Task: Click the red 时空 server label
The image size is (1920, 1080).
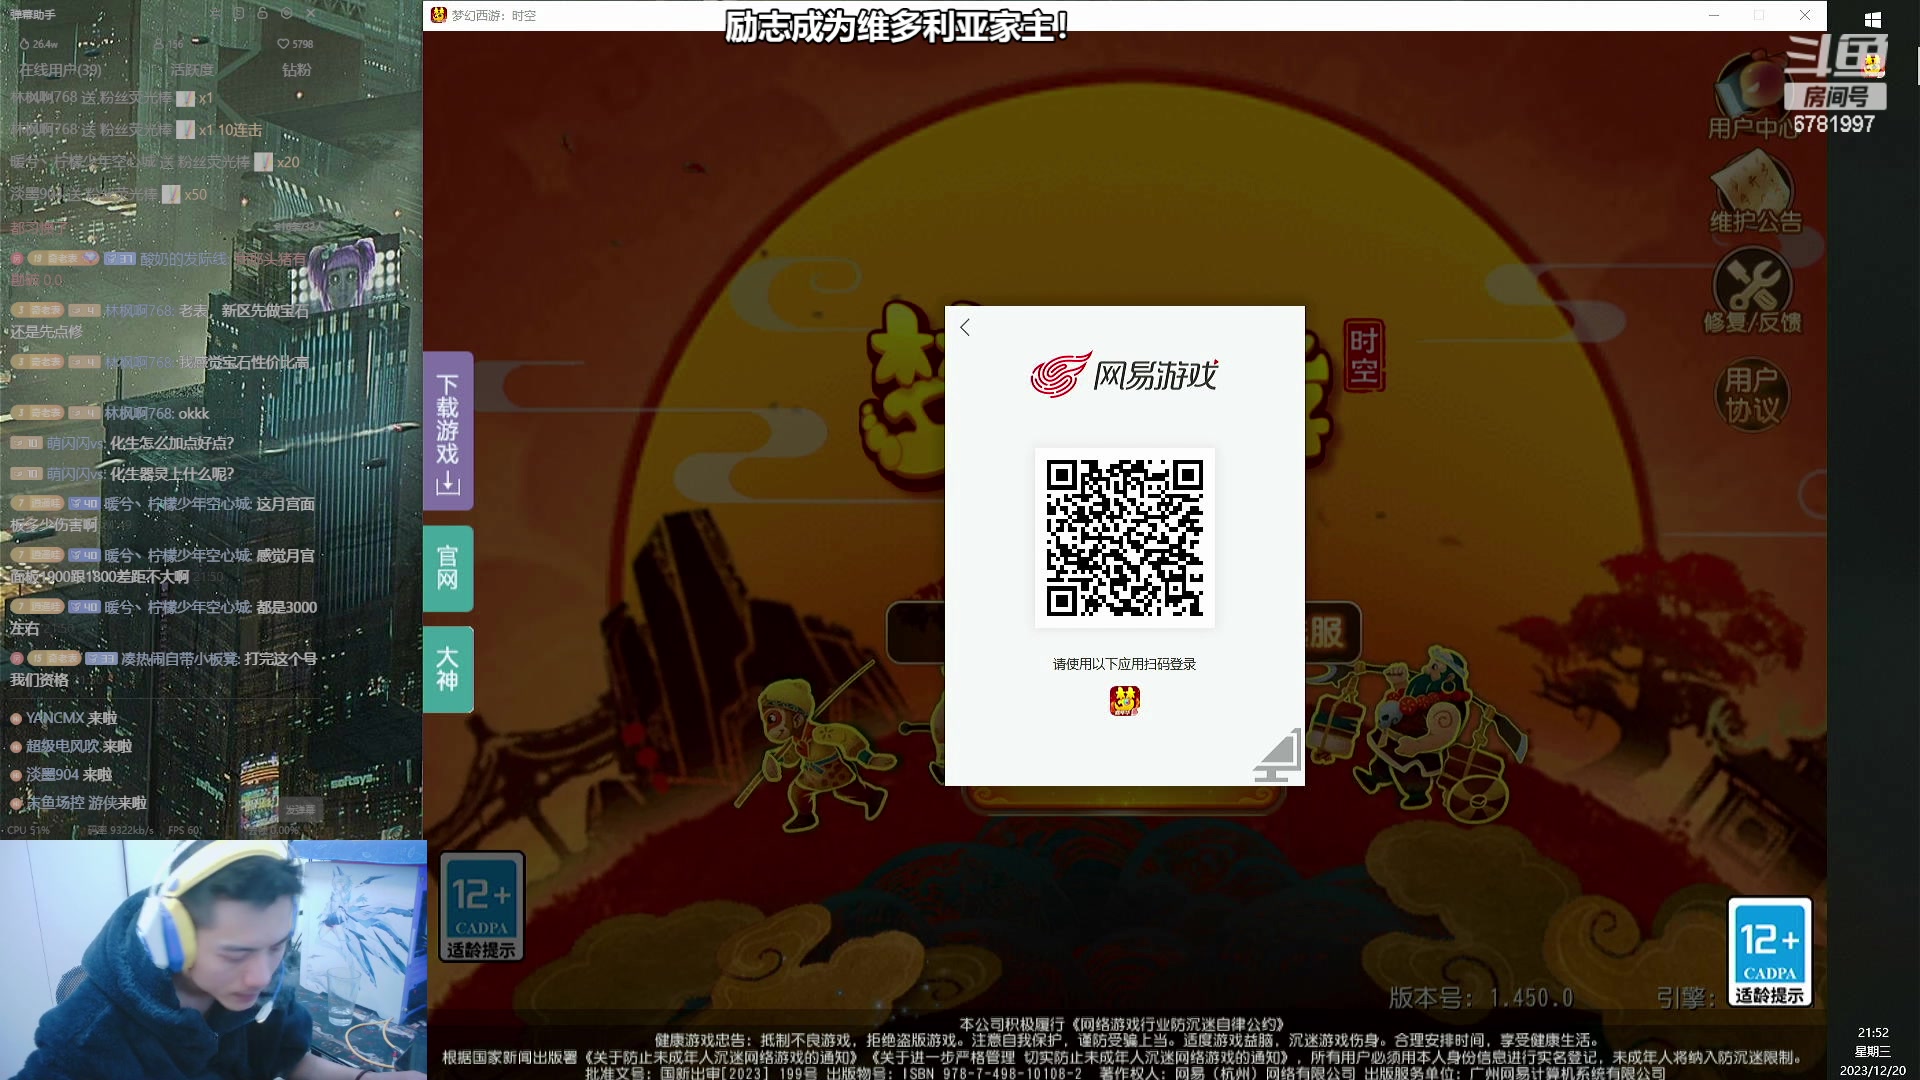Action: 1364,357
